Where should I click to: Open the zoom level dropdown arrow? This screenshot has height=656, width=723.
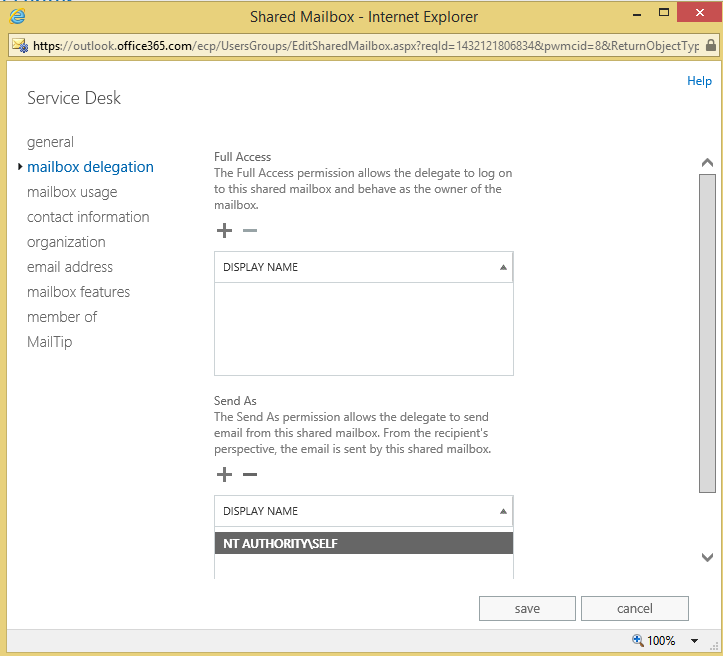click(x=694, y=641)
